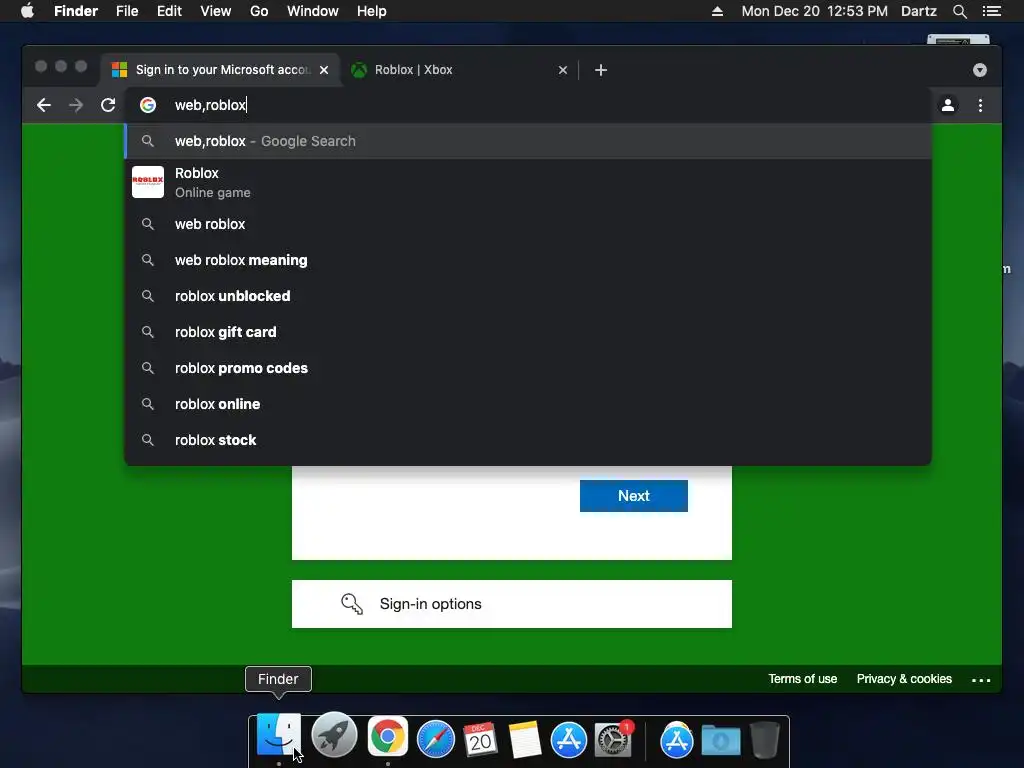Open the Apple menu

[x=27, y=11]
